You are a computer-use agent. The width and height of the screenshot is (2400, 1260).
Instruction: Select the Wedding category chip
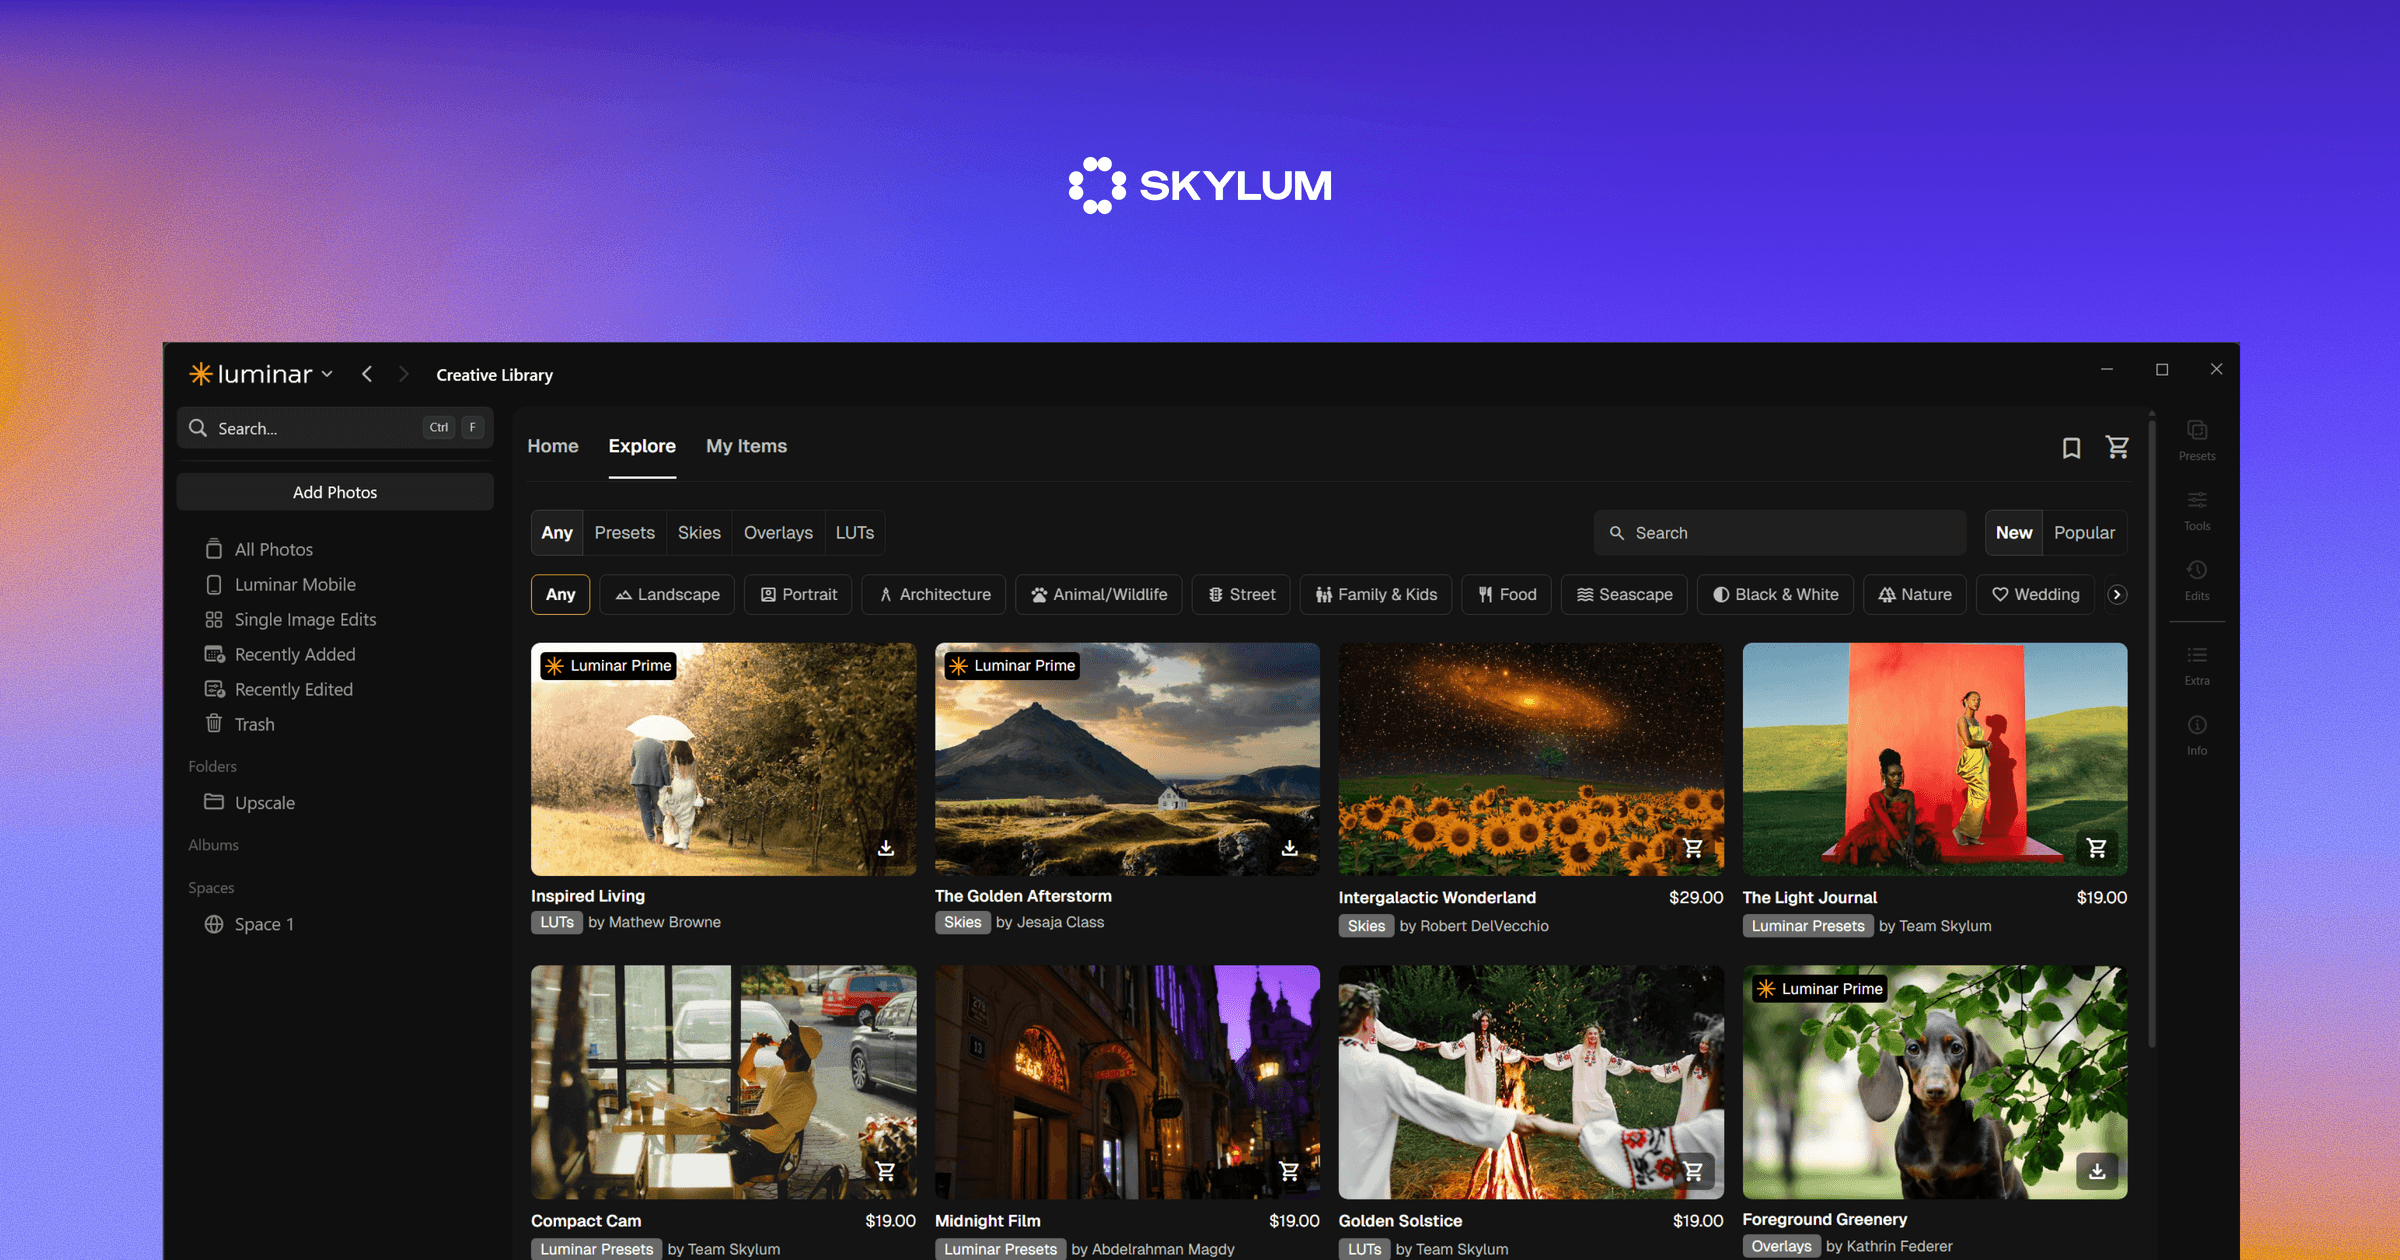[2035, 594]
